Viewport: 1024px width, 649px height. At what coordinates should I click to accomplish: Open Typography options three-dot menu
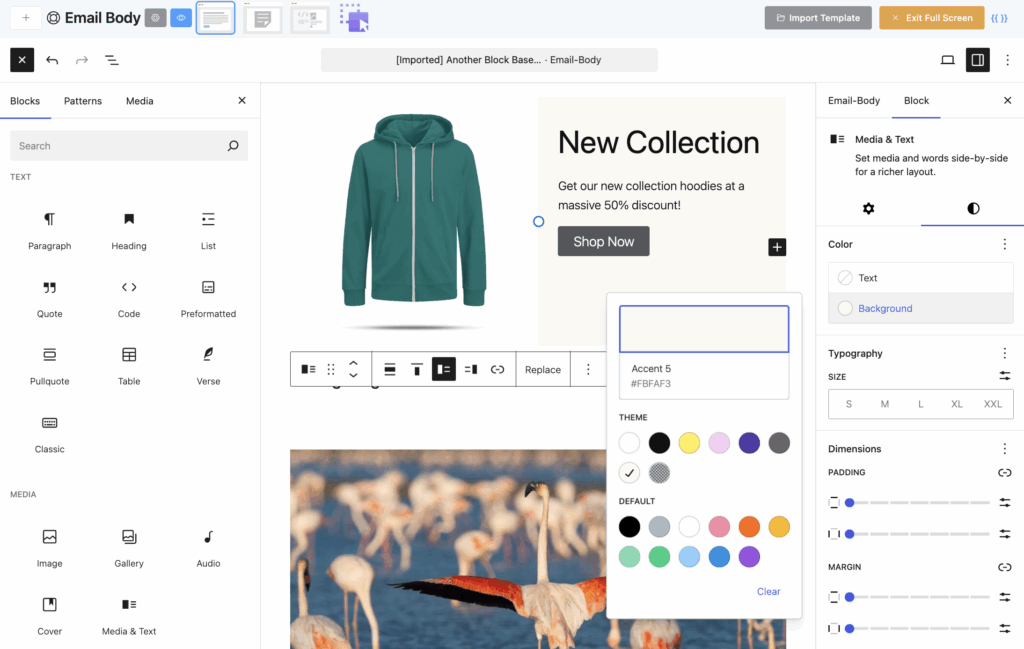1004,353
